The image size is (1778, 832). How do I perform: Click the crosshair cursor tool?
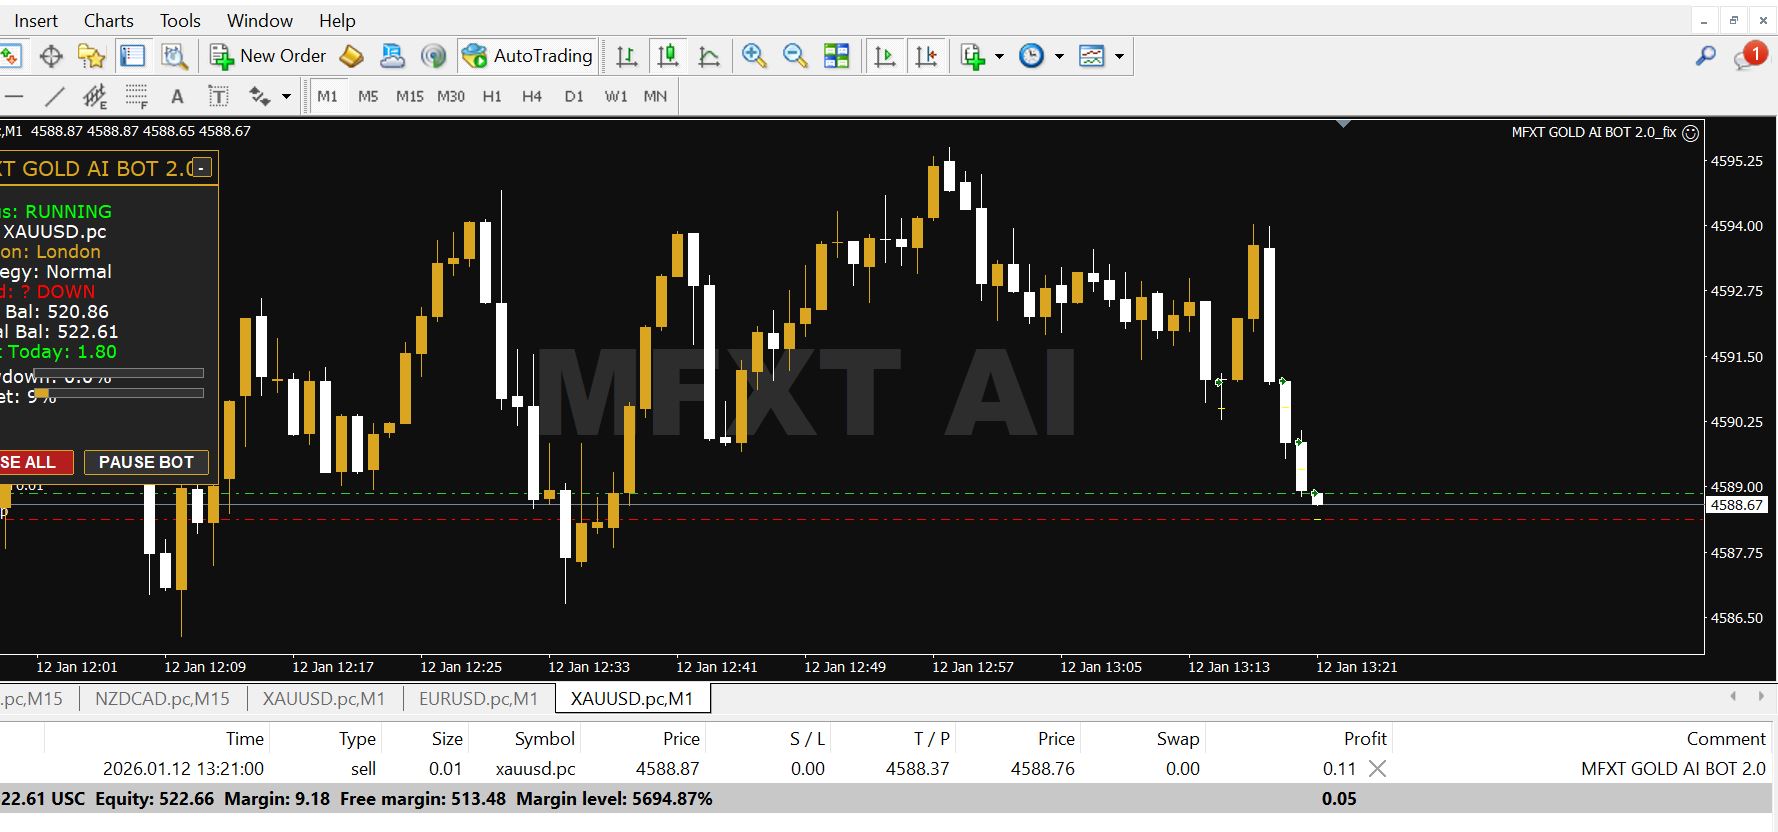pyautogui.click(x=51, y=57)
